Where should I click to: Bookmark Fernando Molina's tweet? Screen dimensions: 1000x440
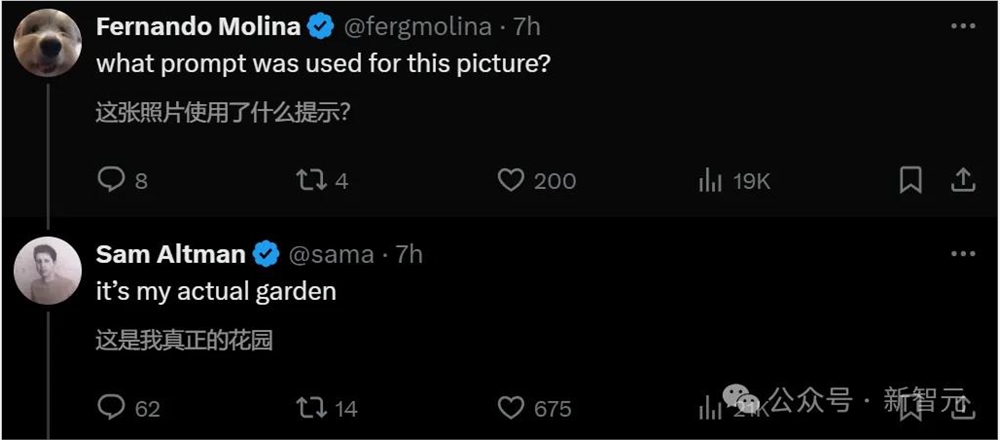pos(910,180)
